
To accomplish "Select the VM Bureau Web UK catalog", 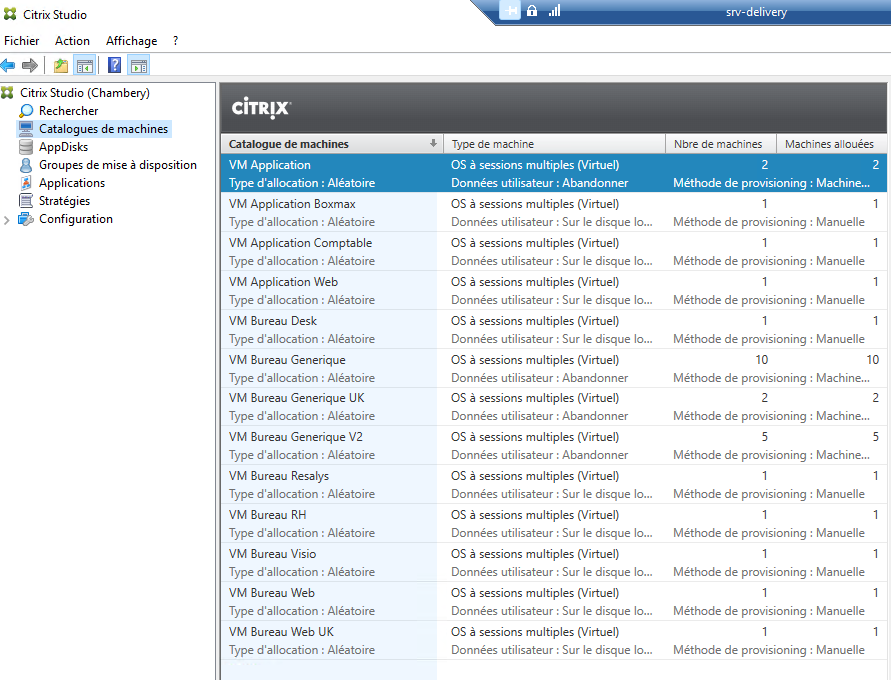I will [554, 640].
